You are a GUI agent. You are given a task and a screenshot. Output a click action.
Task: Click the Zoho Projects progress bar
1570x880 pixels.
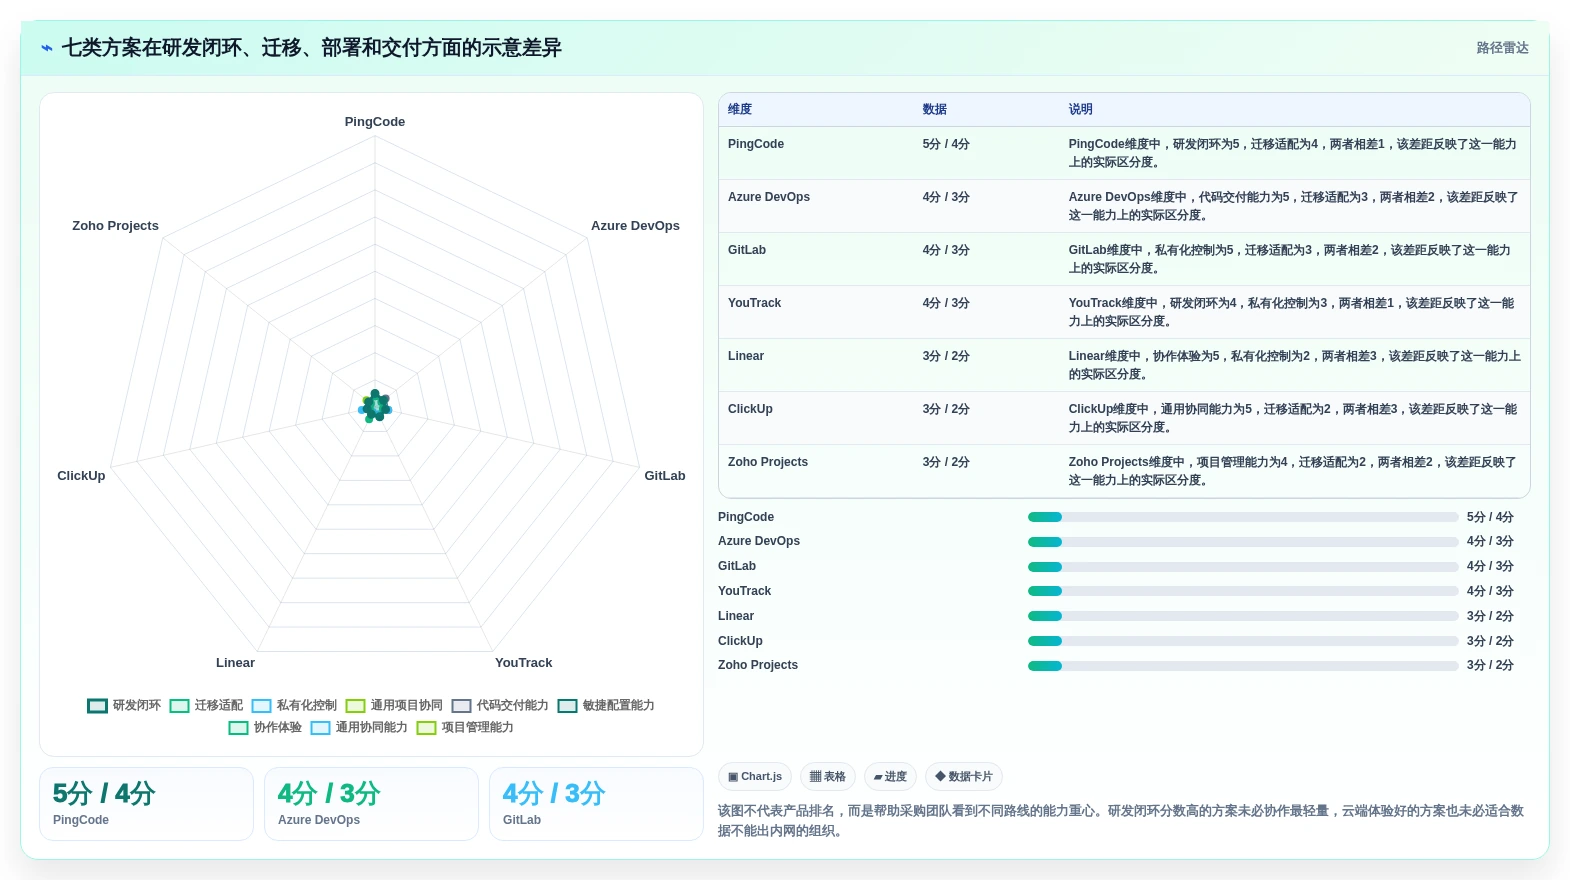pos(1243,666)
